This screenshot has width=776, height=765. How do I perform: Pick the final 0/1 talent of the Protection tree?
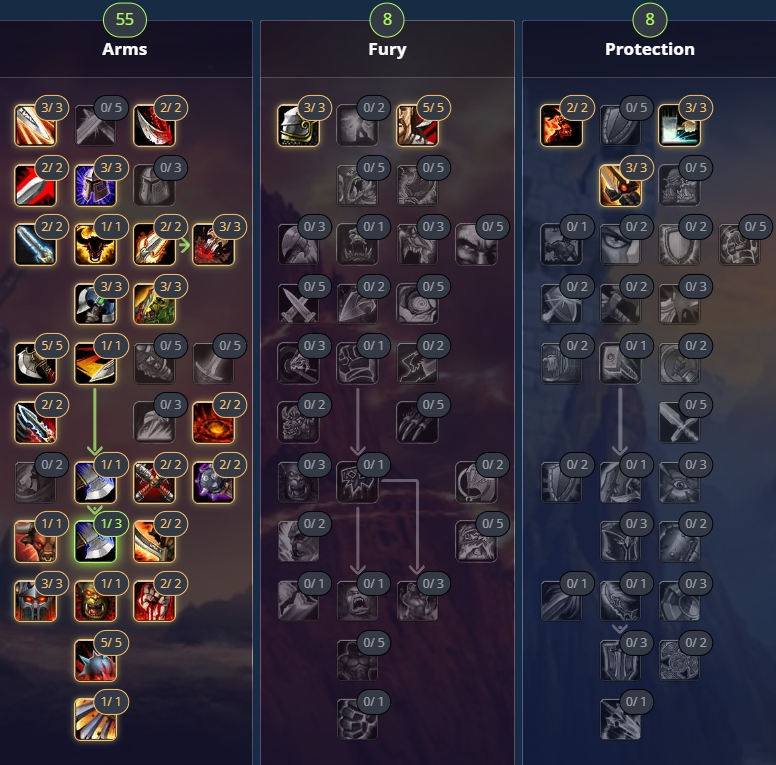click(x=620, y=719)
